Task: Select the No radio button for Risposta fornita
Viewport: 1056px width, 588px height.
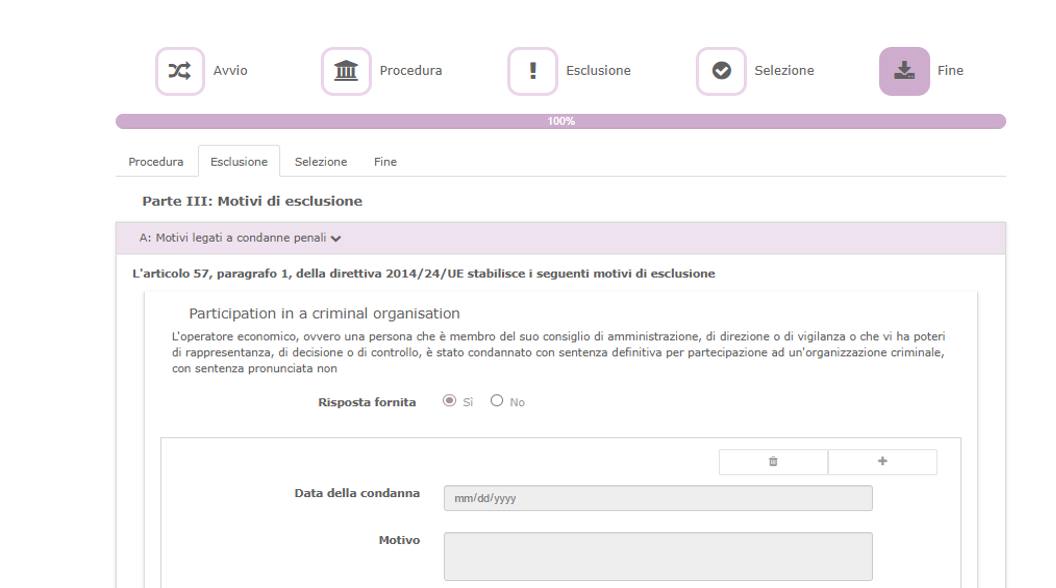Action: (497, 401)
